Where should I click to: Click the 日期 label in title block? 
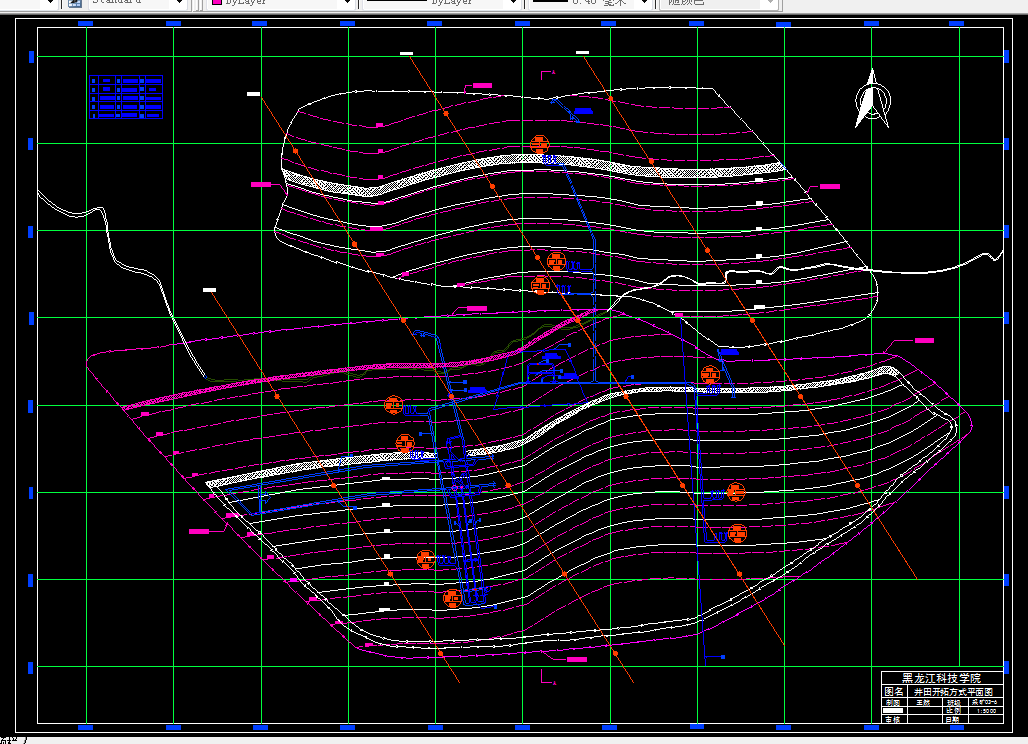[x=953, y=719]
